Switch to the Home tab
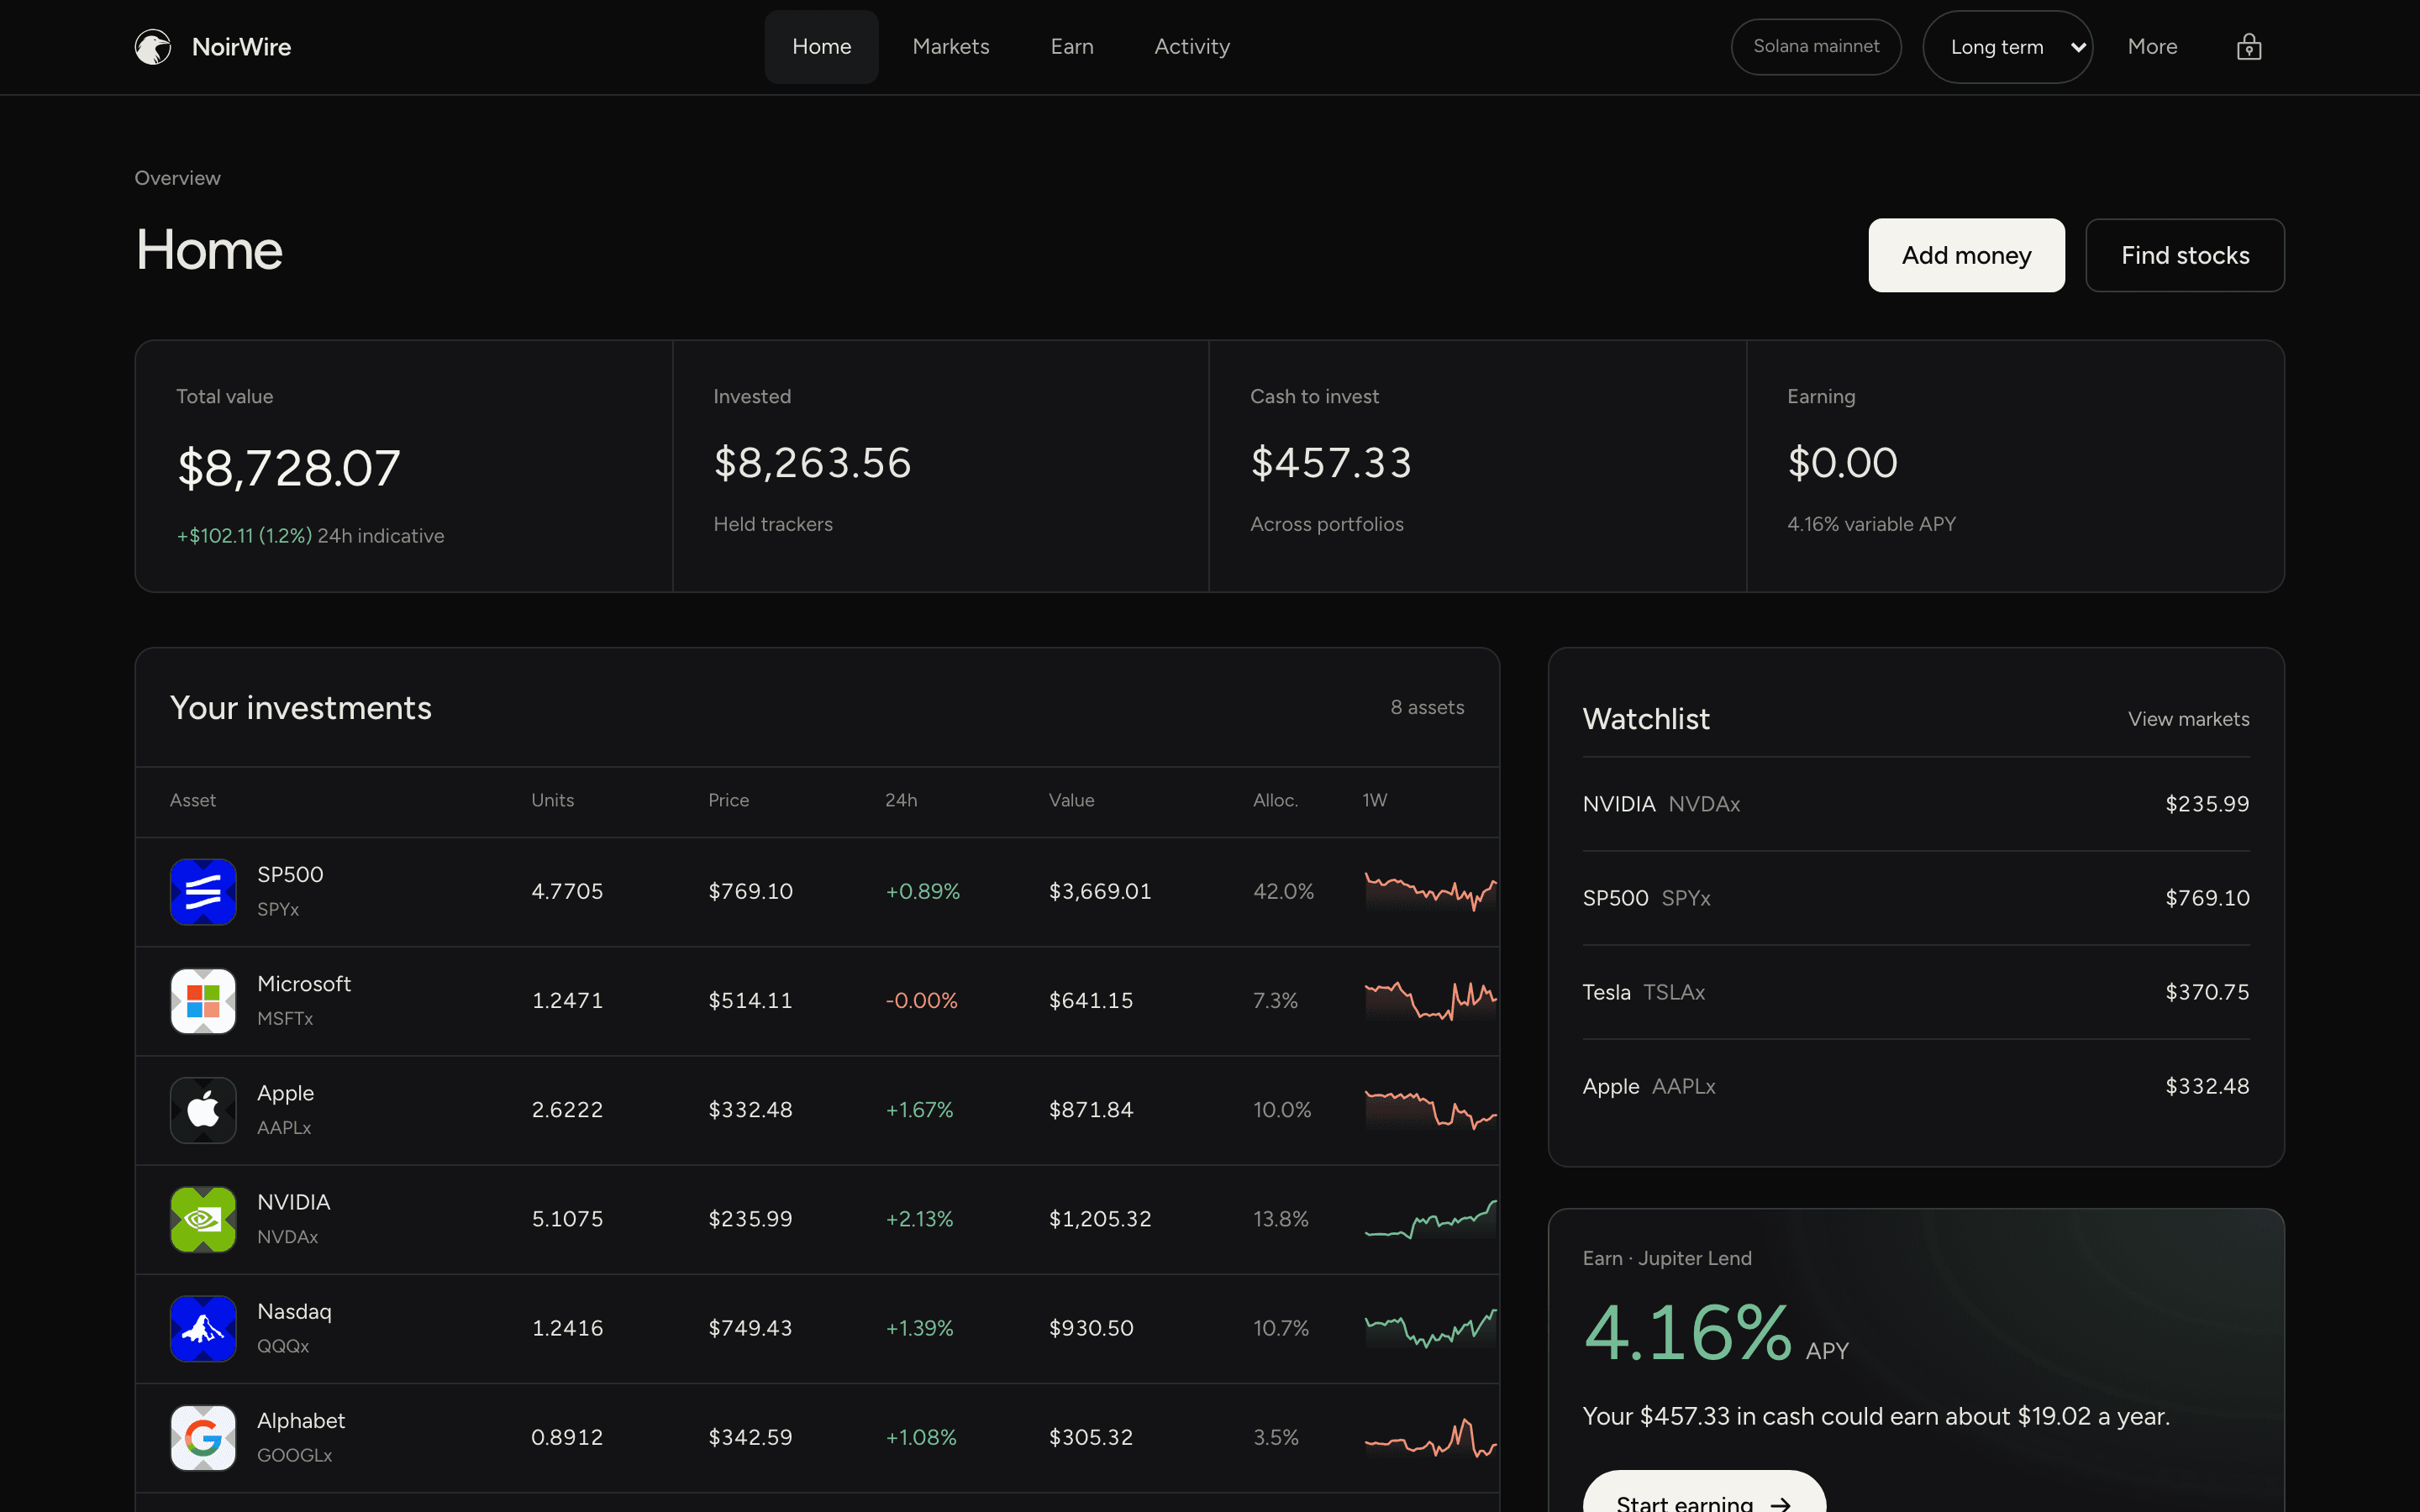 tap(821, 47)
